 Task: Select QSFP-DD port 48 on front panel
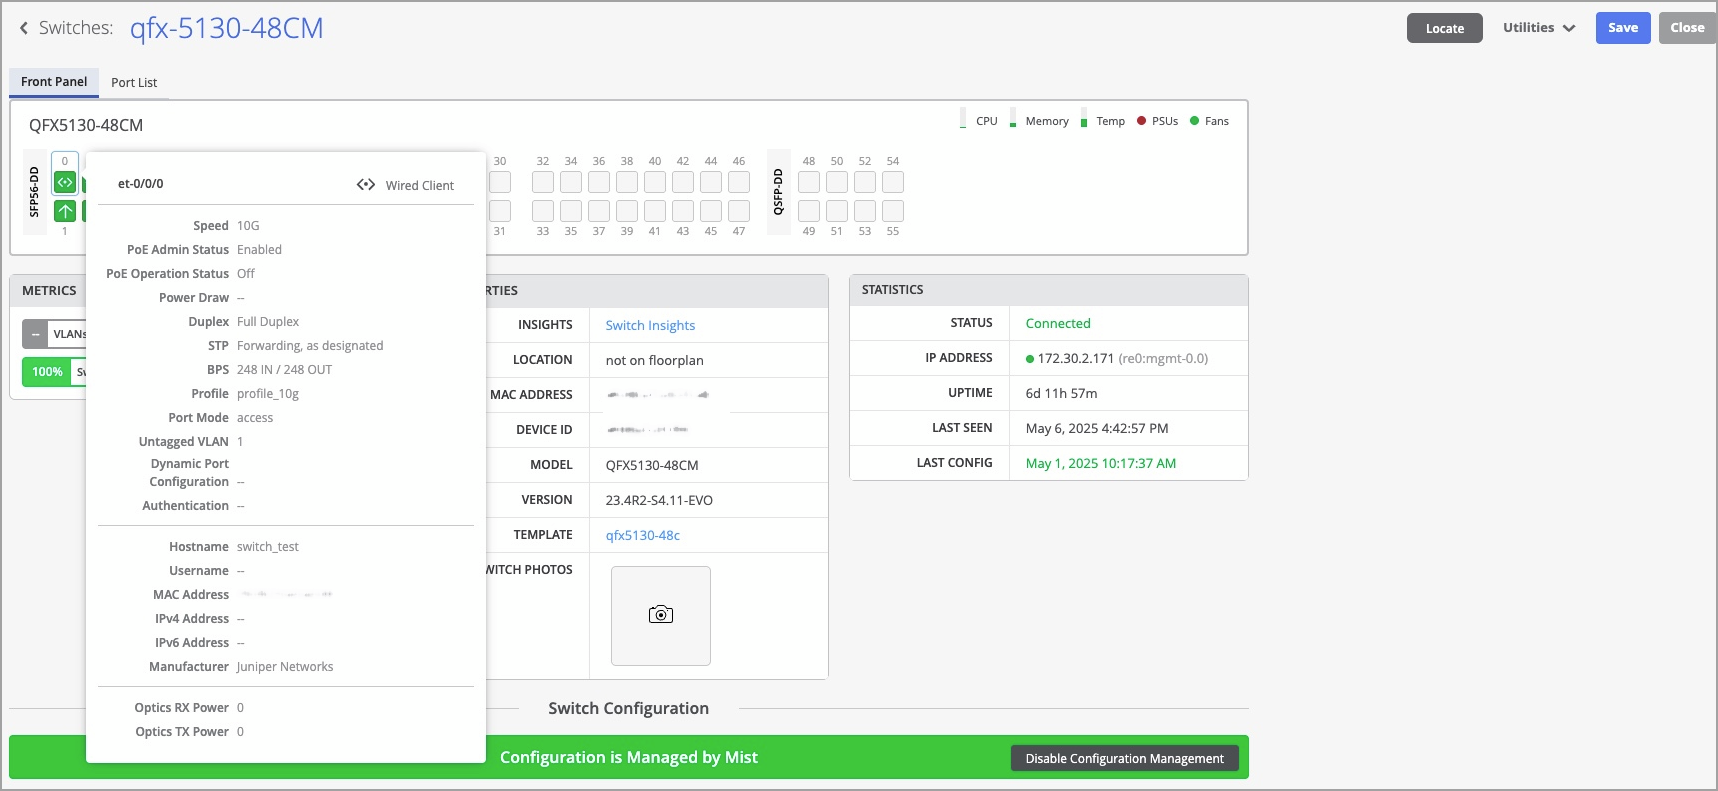(809, 182)
